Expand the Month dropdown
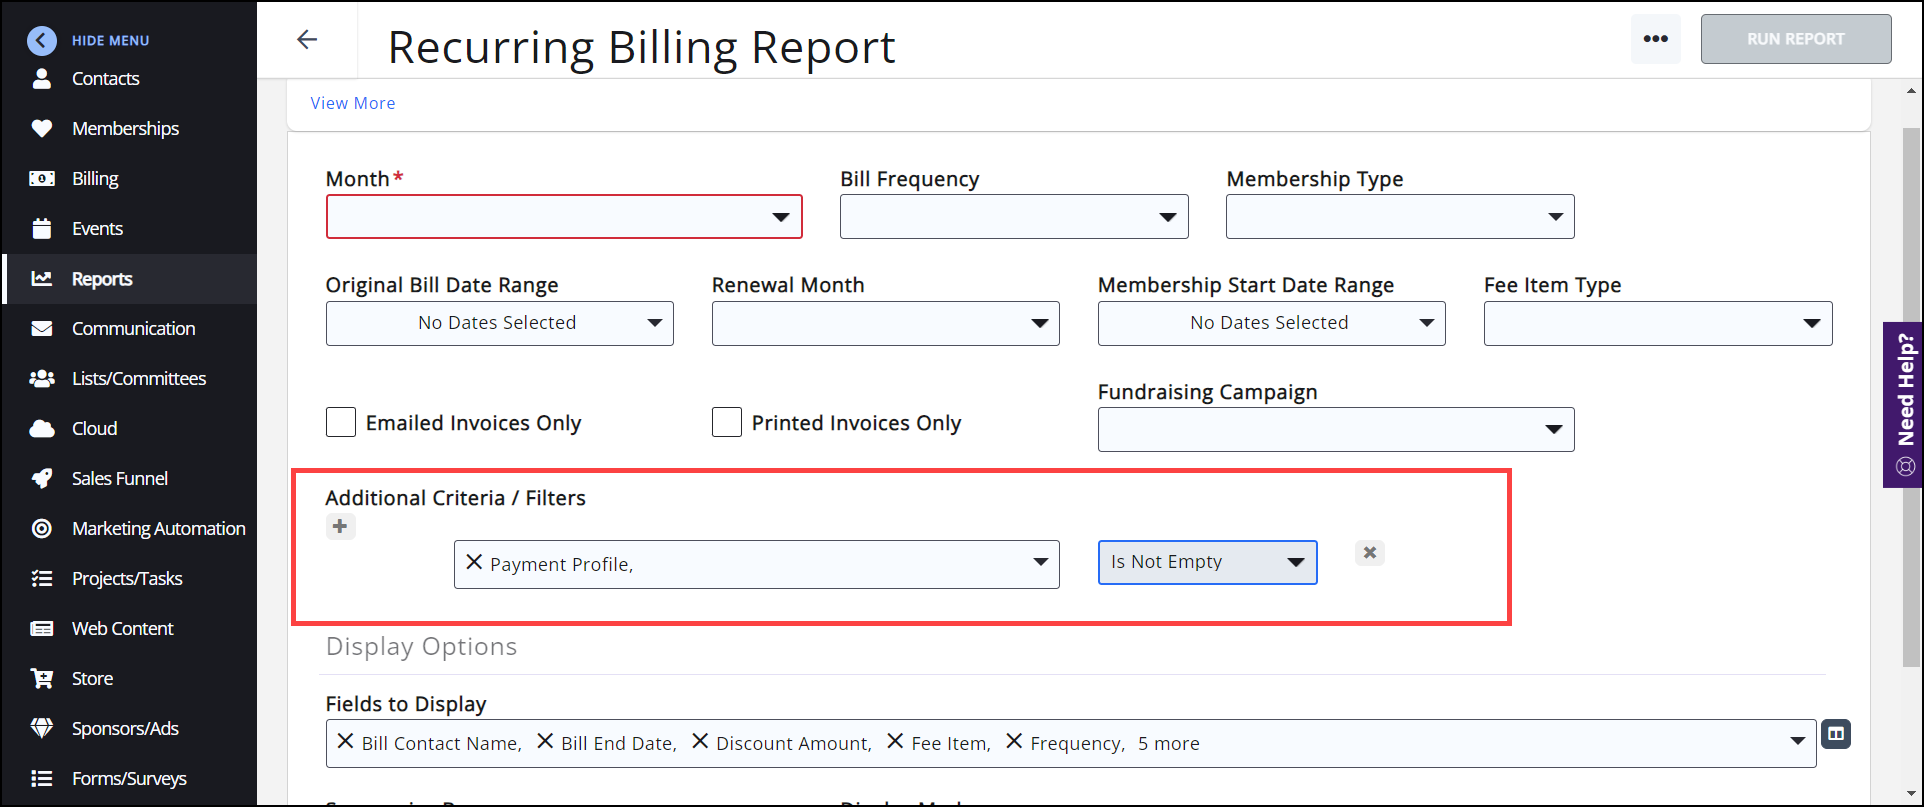Image resolution: width=1924 pixels, height=807 pixels. click(564, 217)
